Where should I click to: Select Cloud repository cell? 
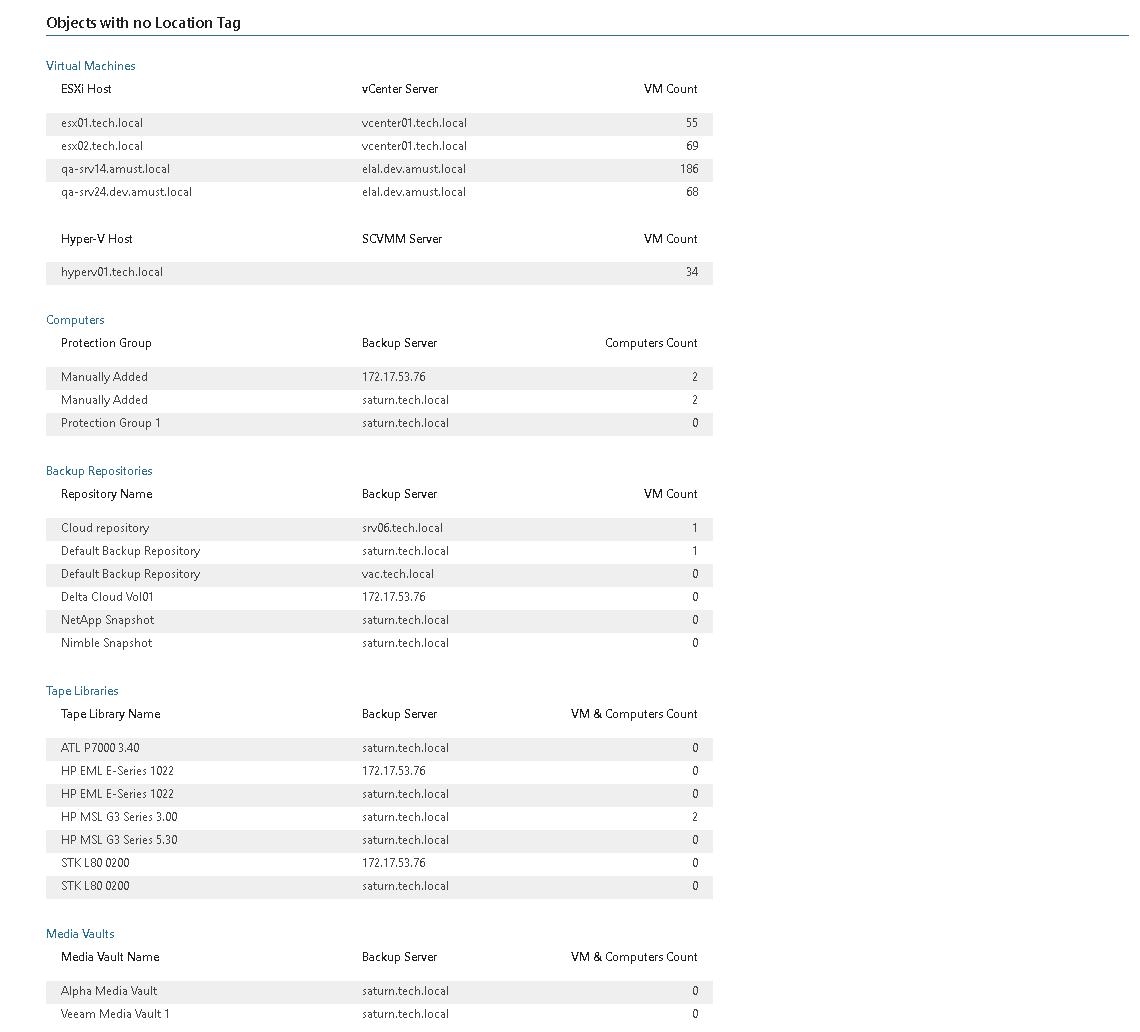click(105, 528)
